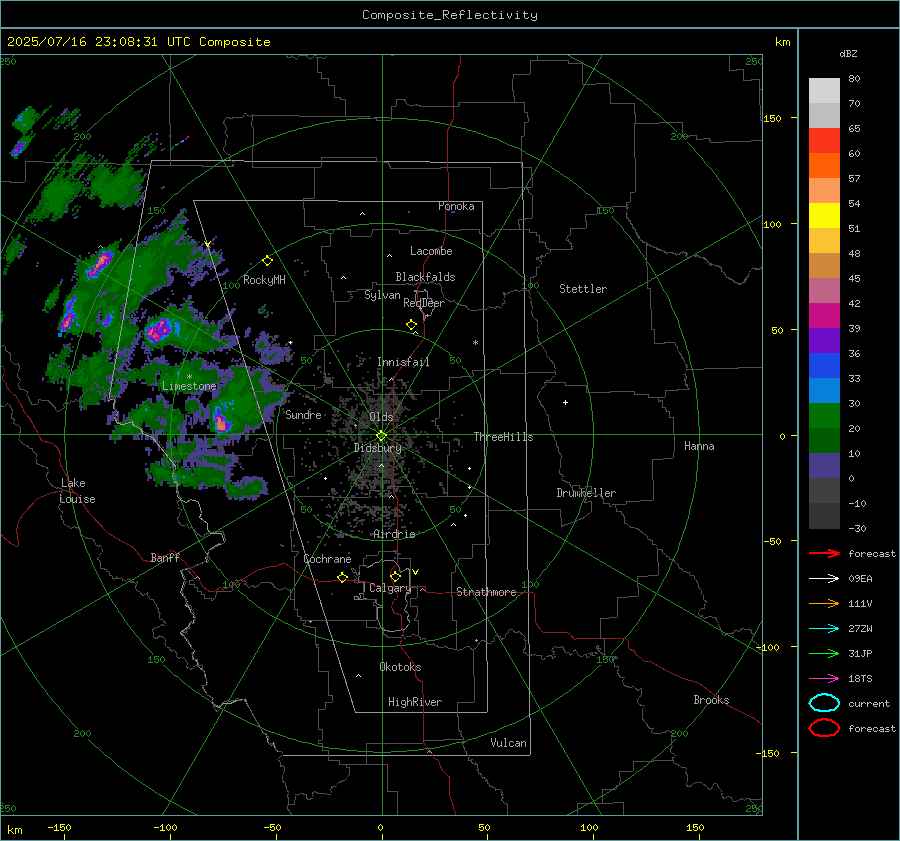This screenshot has width=900, height=841.
Task: Click the Airdrie label on map
Action: [x=394, y=534]
